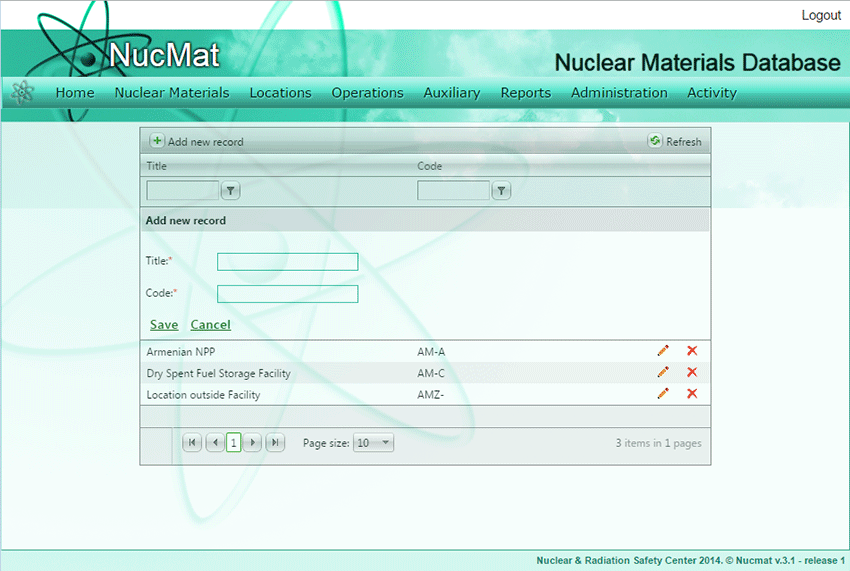
Task: Edit the Dry Spent Fuel Storage Facility row
Action: click(x=662, y=372)
